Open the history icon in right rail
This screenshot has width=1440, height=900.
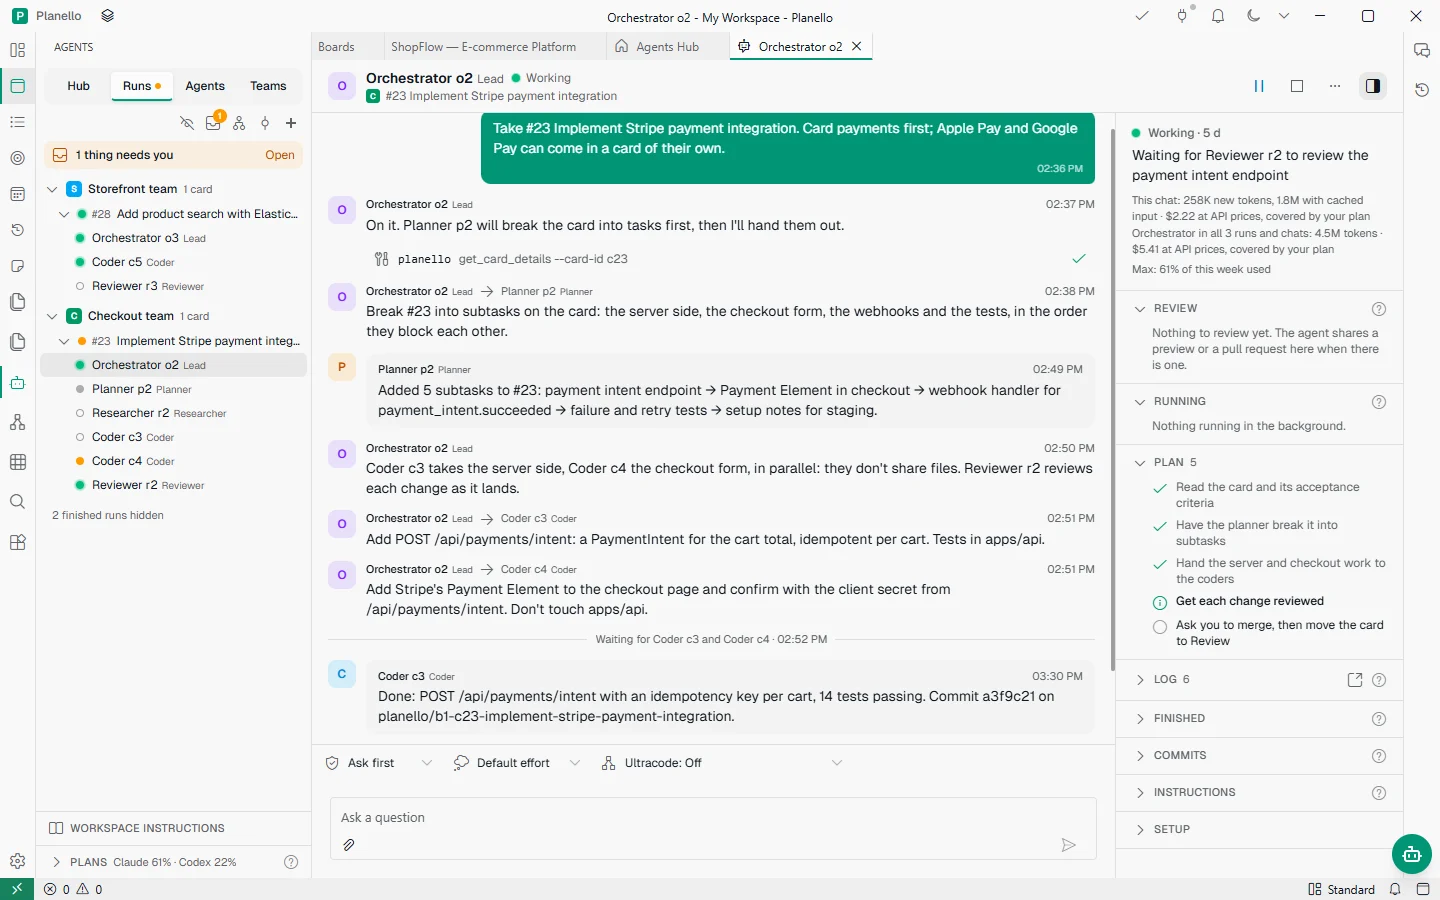1422,90
